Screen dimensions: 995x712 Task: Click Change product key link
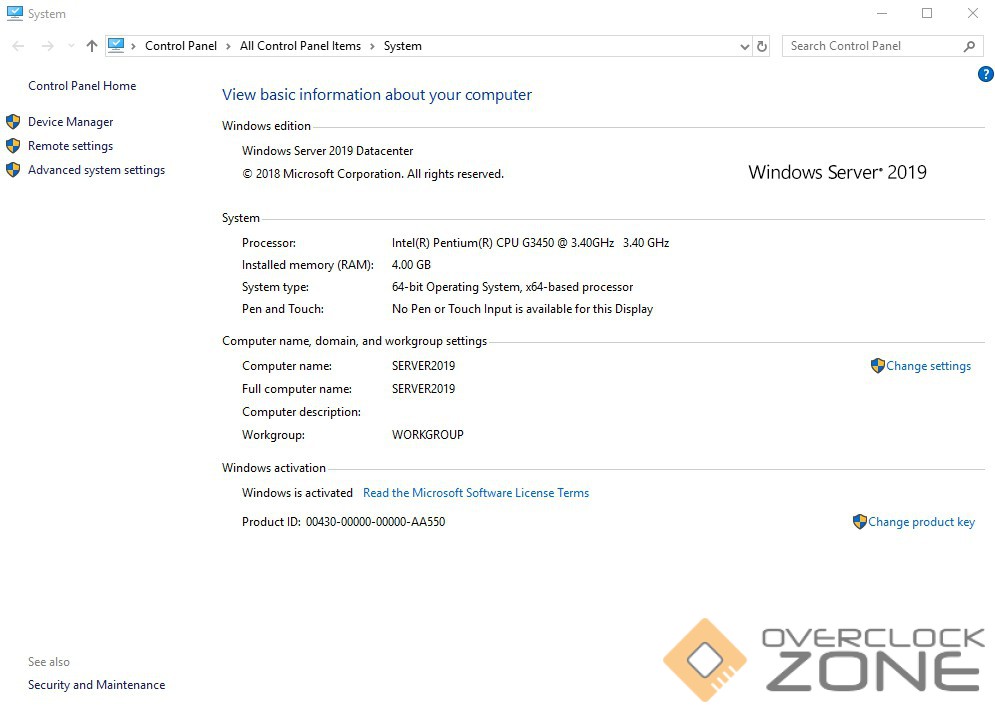[x=921, y=522]
